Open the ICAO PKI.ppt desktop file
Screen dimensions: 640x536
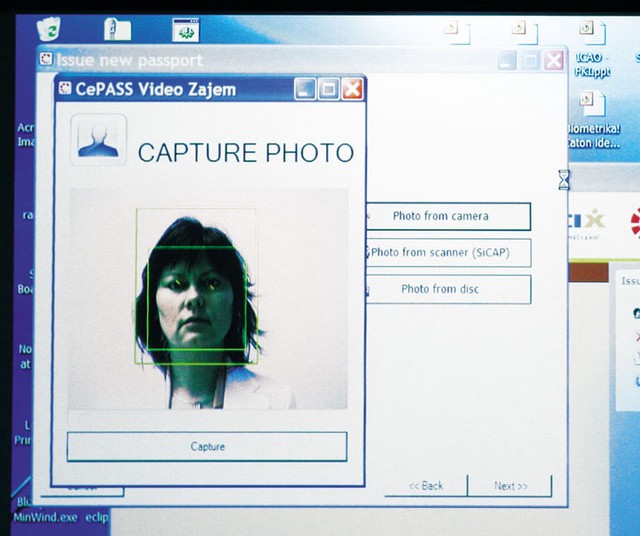coord(592,47)
